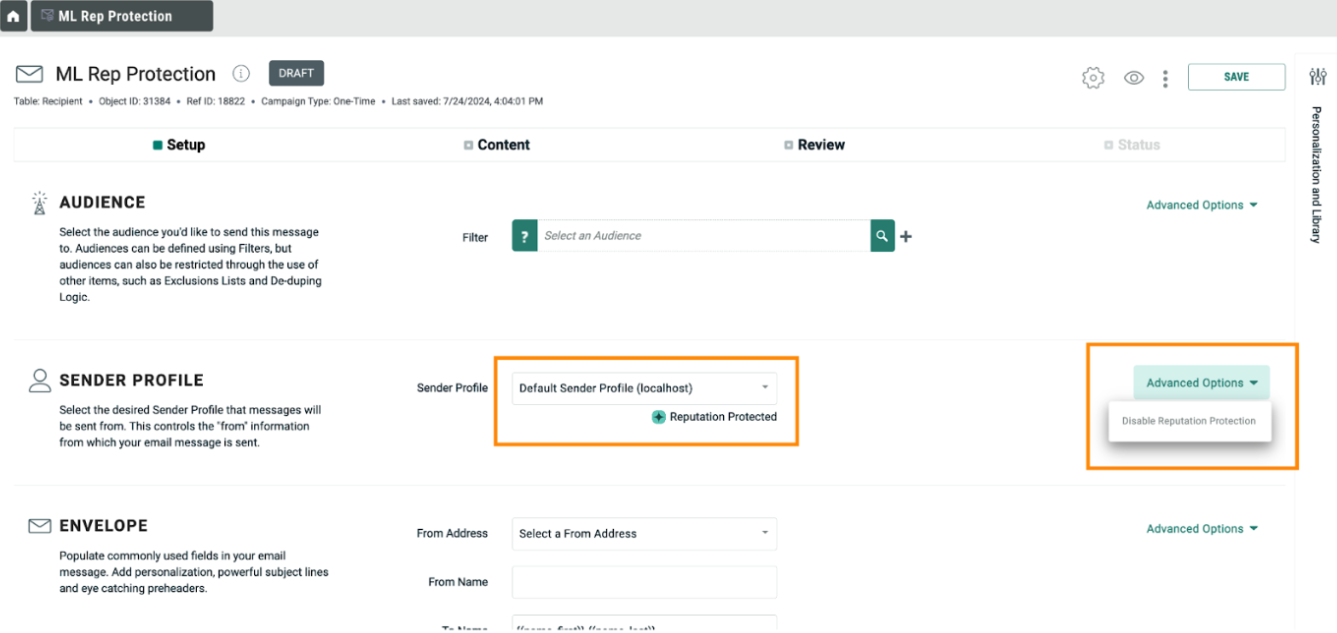Click the From Name input field
1337x633 pixels.
coord(644,582)
